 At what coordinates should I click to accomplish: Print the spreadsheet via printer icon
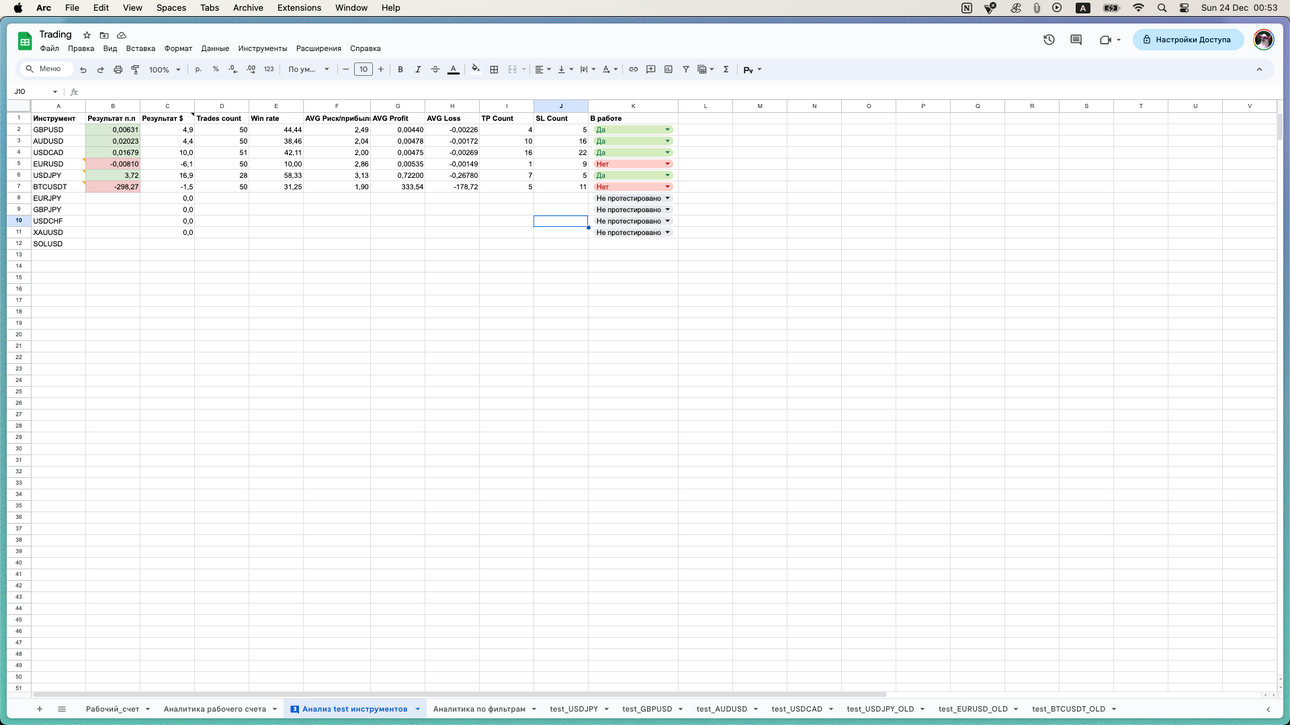tap(118, 70)
